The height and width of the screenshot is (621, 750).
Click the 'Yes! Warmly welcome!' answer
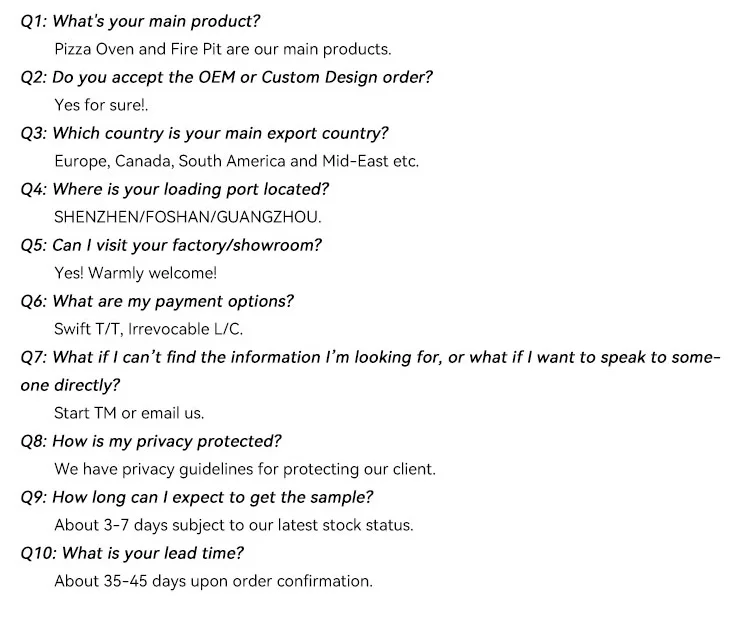[135, 273]
